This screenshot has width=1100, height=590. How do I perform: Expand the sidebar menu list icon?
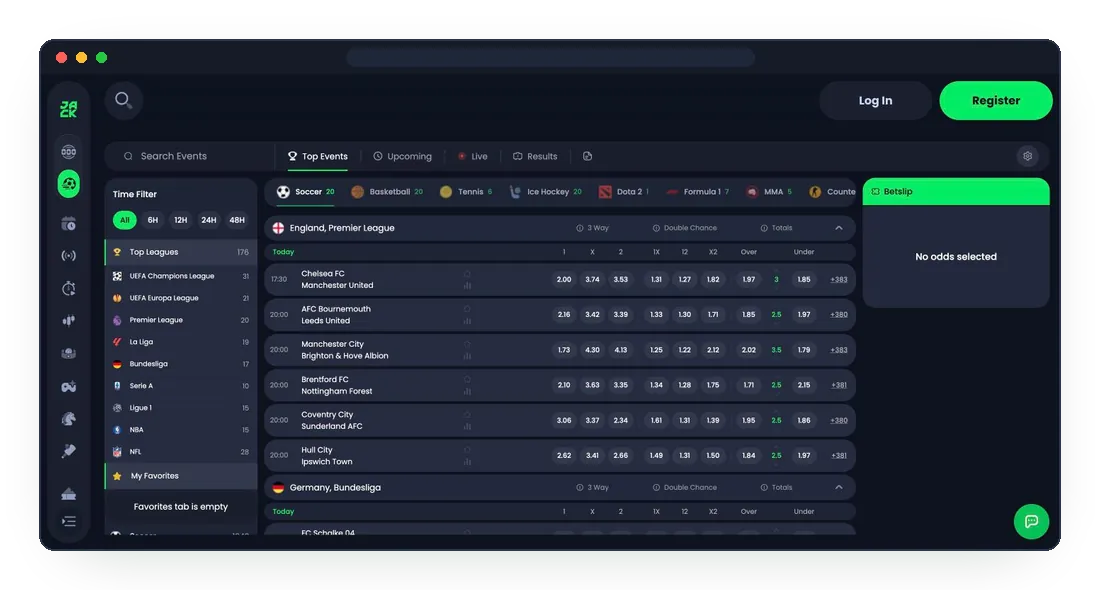pyautogui.click(x=69, y=521)
